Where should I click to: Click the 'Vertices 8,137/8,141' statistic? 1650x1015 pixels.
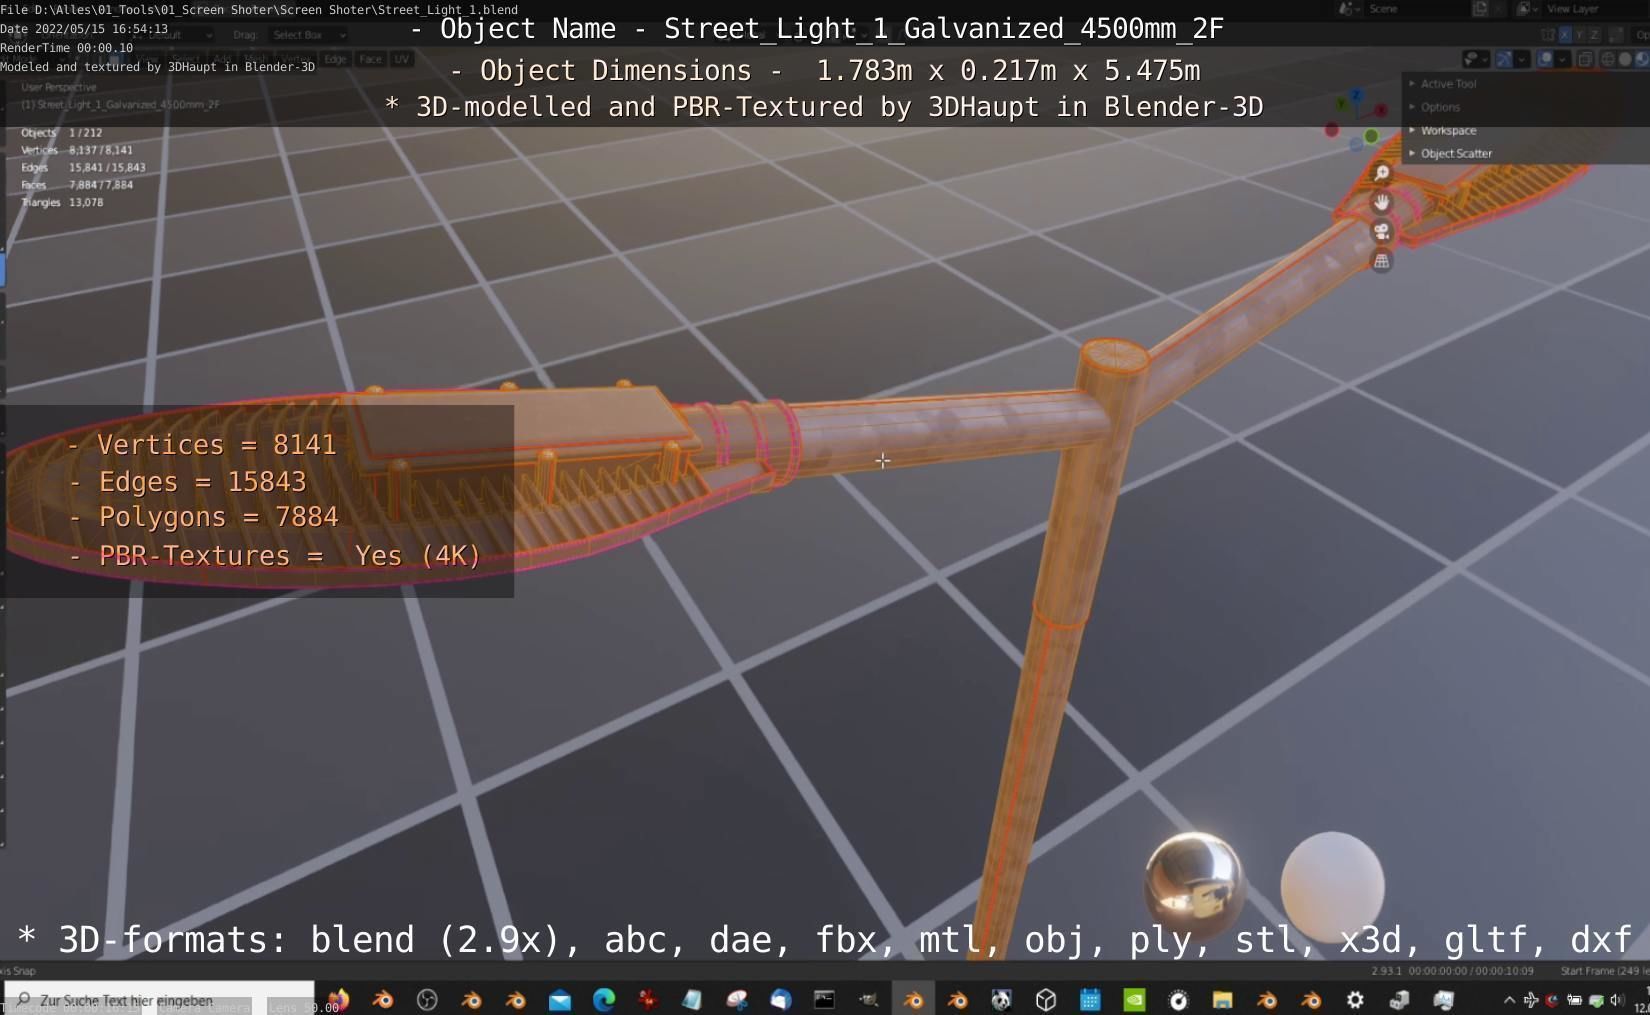coord(77,150)
